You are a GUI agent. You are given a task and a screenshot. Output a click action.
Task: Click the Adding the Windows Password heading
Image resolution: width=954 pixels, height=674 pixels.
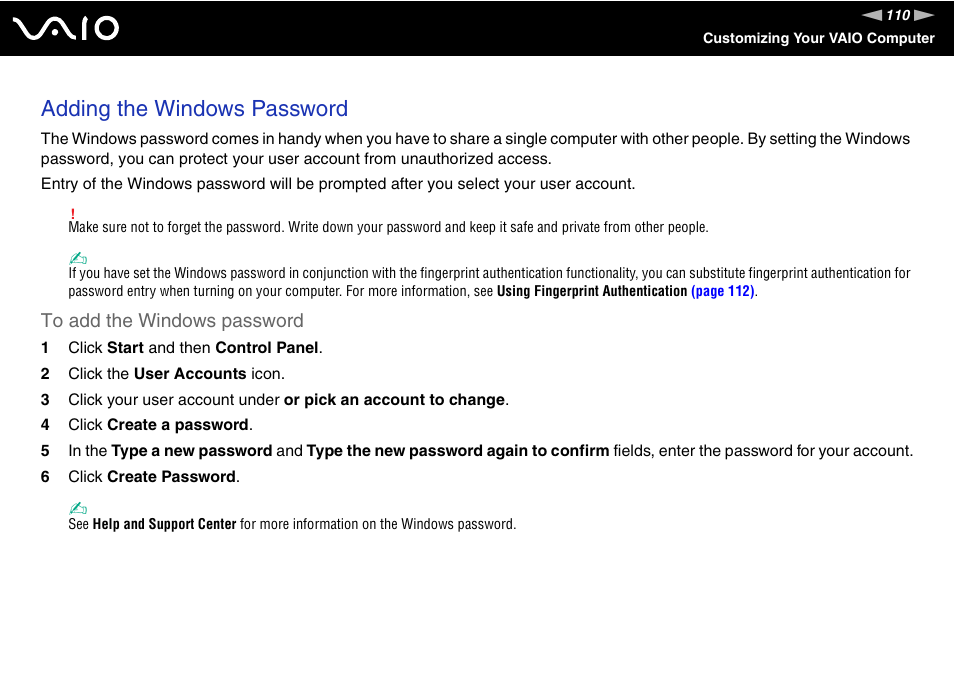pos(194,108)
